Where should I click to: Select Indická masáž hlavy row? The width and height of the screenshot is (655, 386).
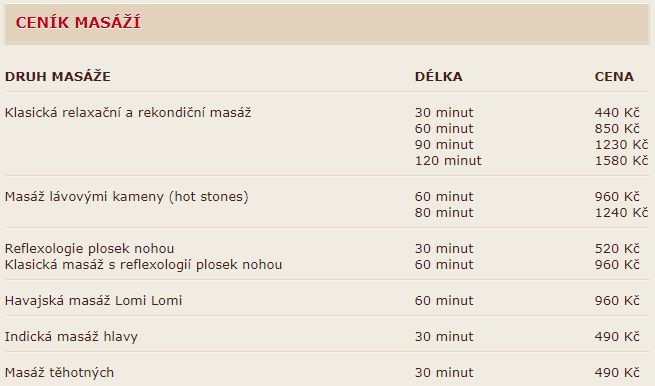pos(326,337)
